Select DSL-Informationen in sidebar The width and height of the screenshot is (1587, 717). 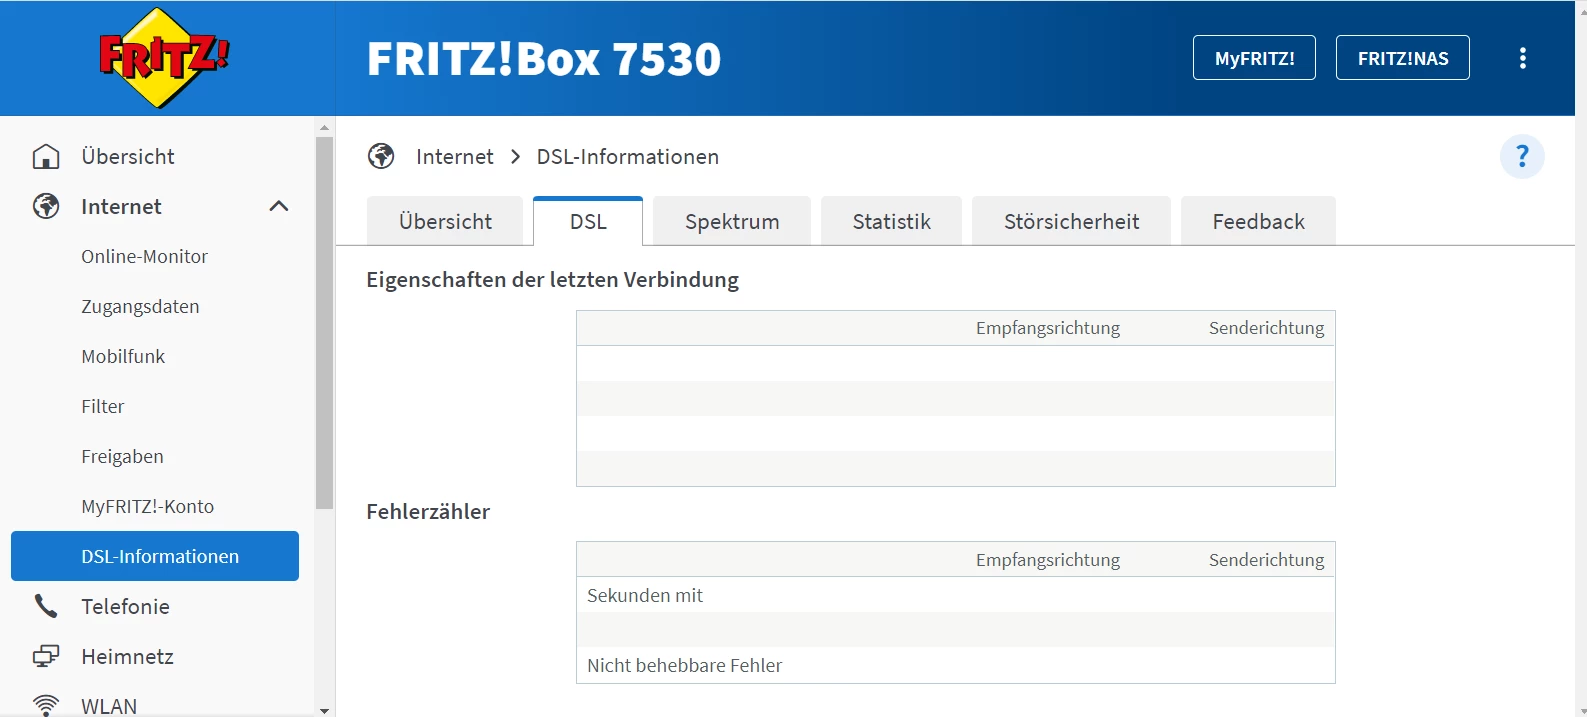[x=155, y=556]
